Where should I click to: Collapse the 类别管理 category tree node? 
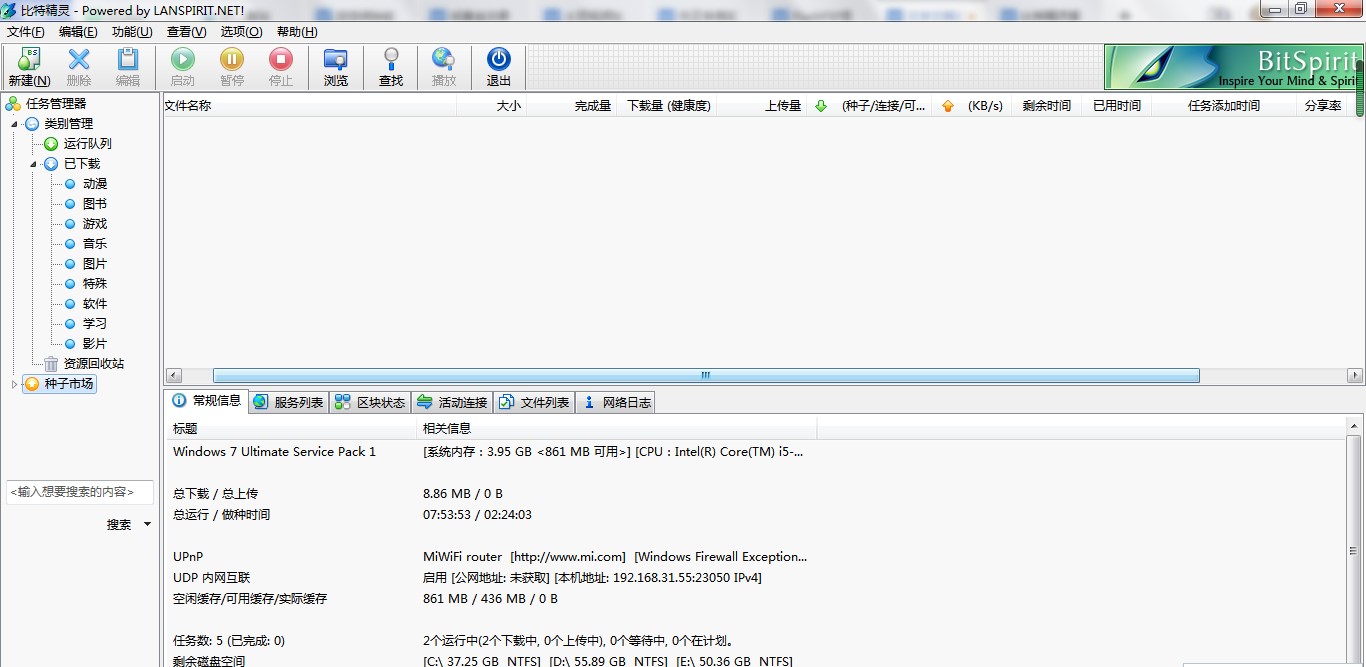click(15, 124)
